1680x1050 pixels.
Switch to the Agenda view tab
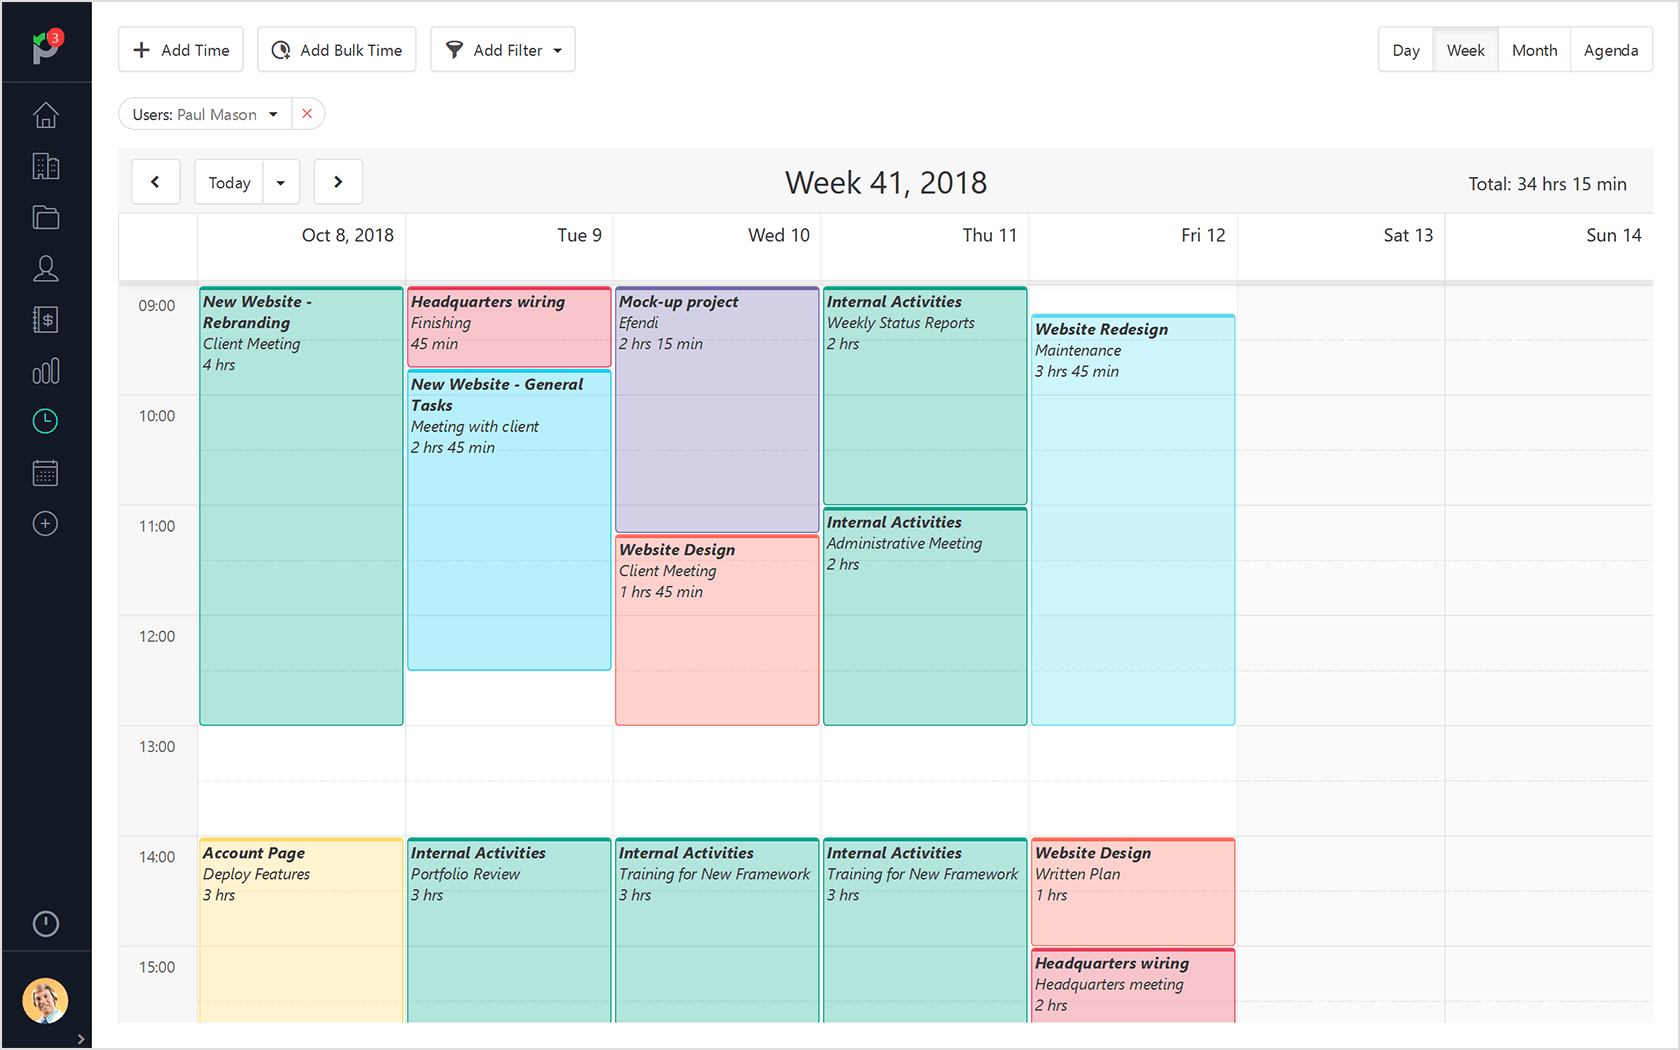(1611, 49)
